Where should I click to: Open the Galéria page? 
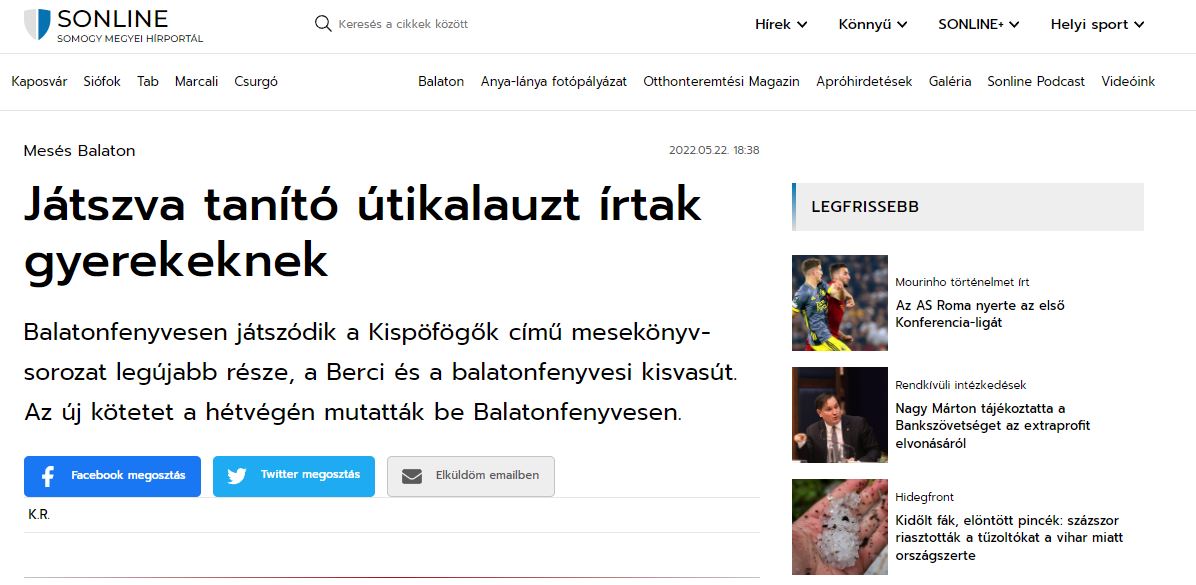tap(949, 82)
